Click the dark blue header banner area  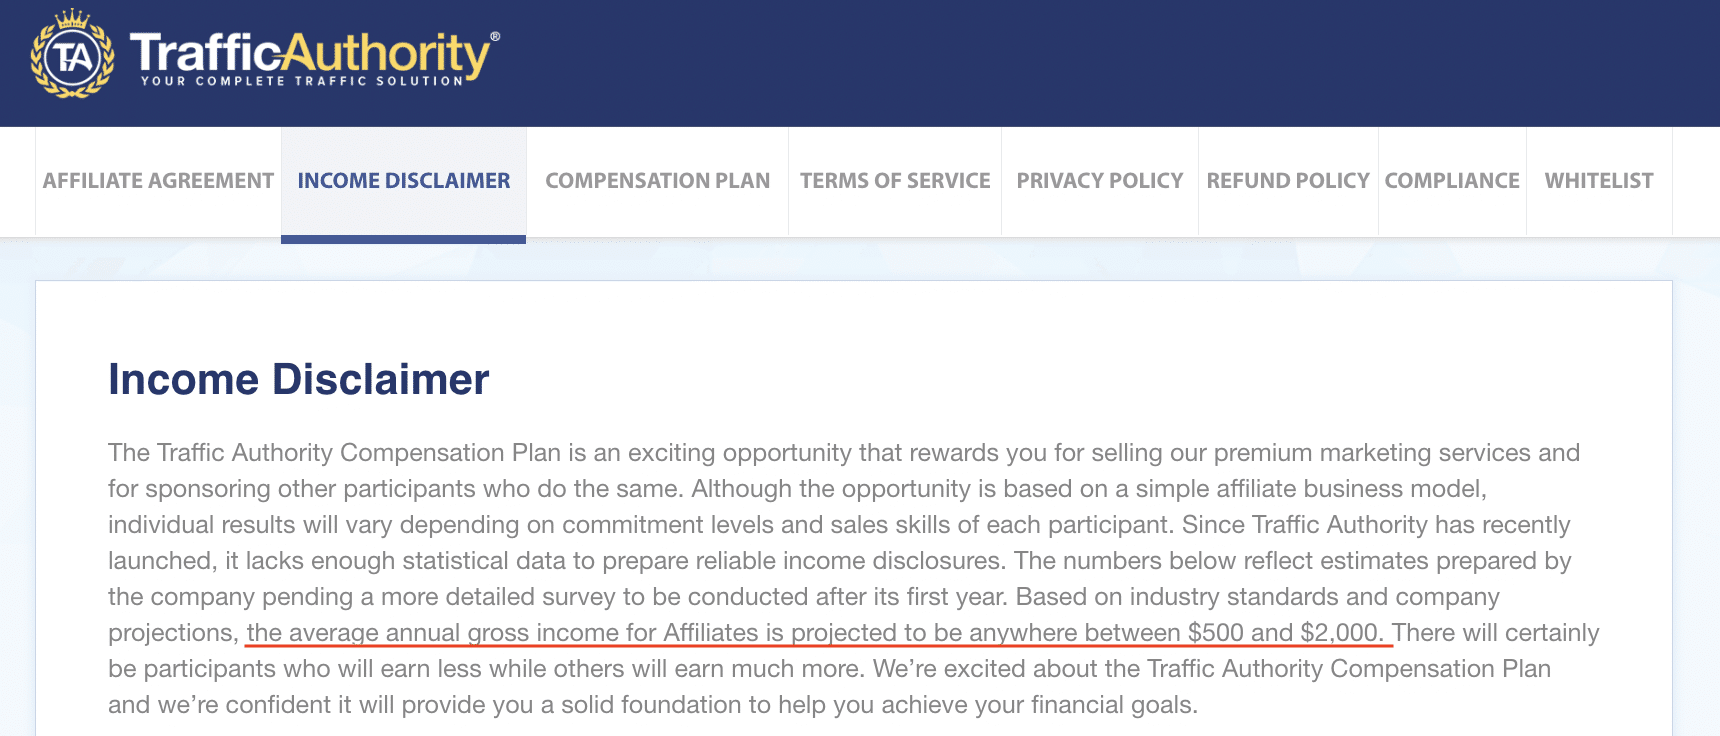tap(1100, 63)
